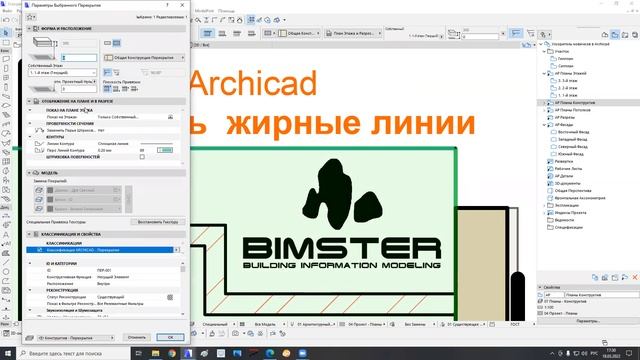Select Спецификации folder in navigator
The width and height of the screenshot is (640, 360).
[569, 227]
